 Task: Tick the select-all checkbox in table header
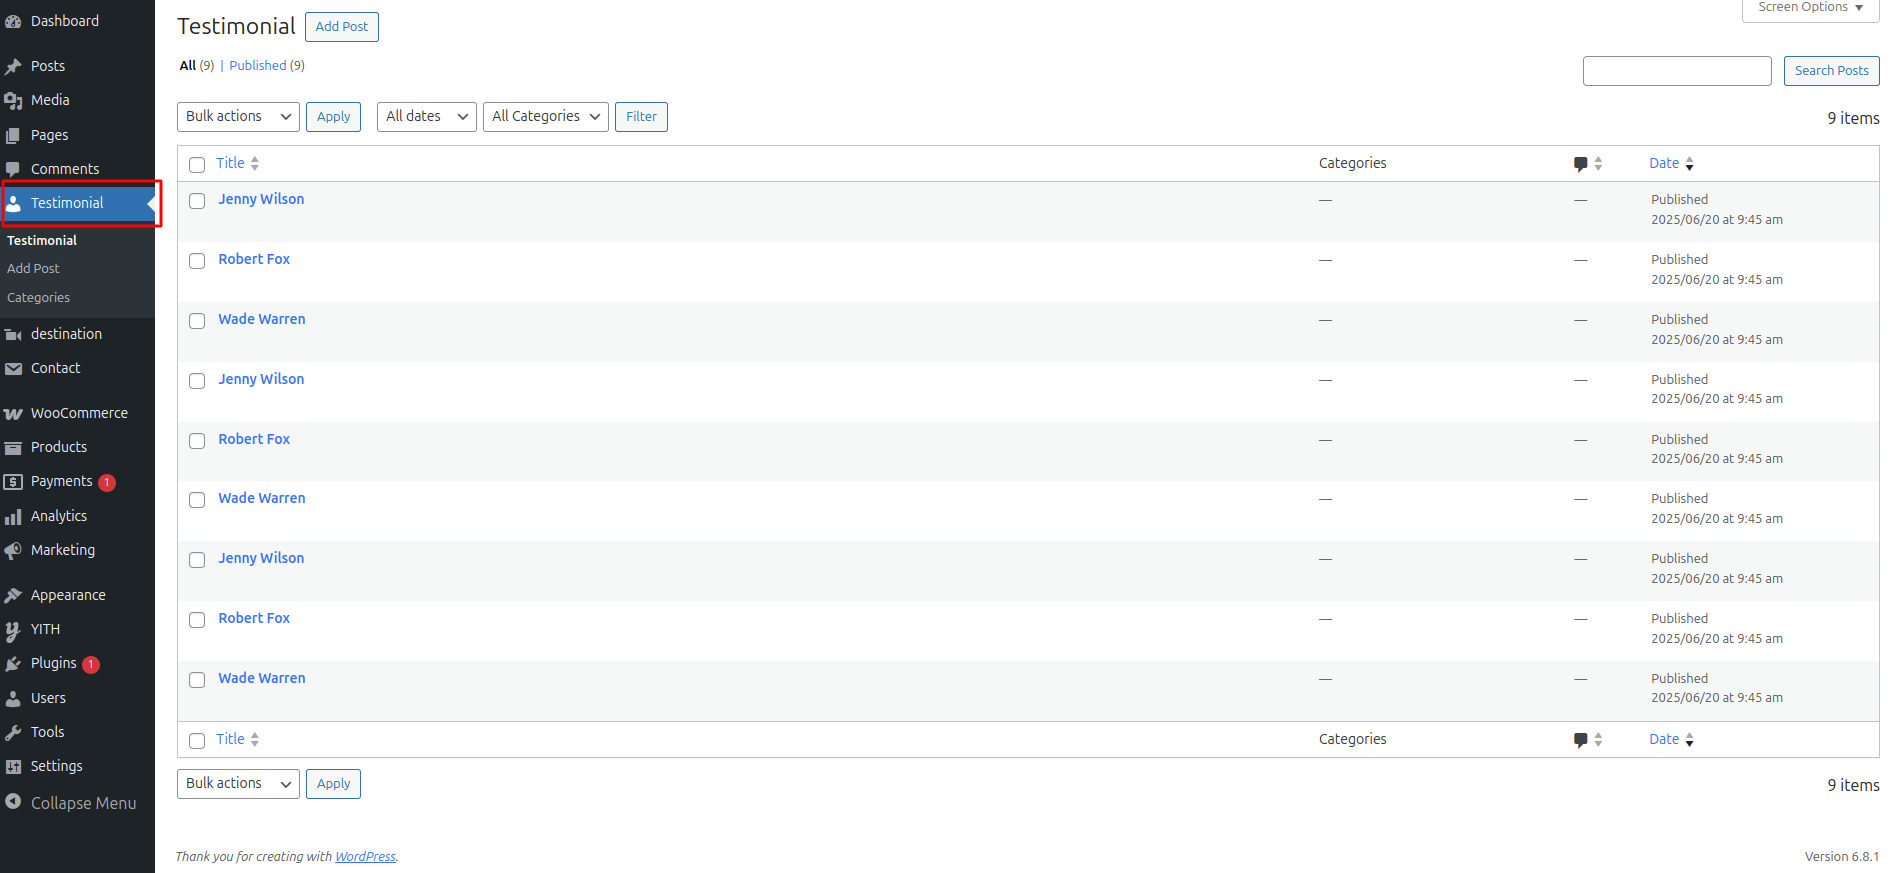point(197,165)
